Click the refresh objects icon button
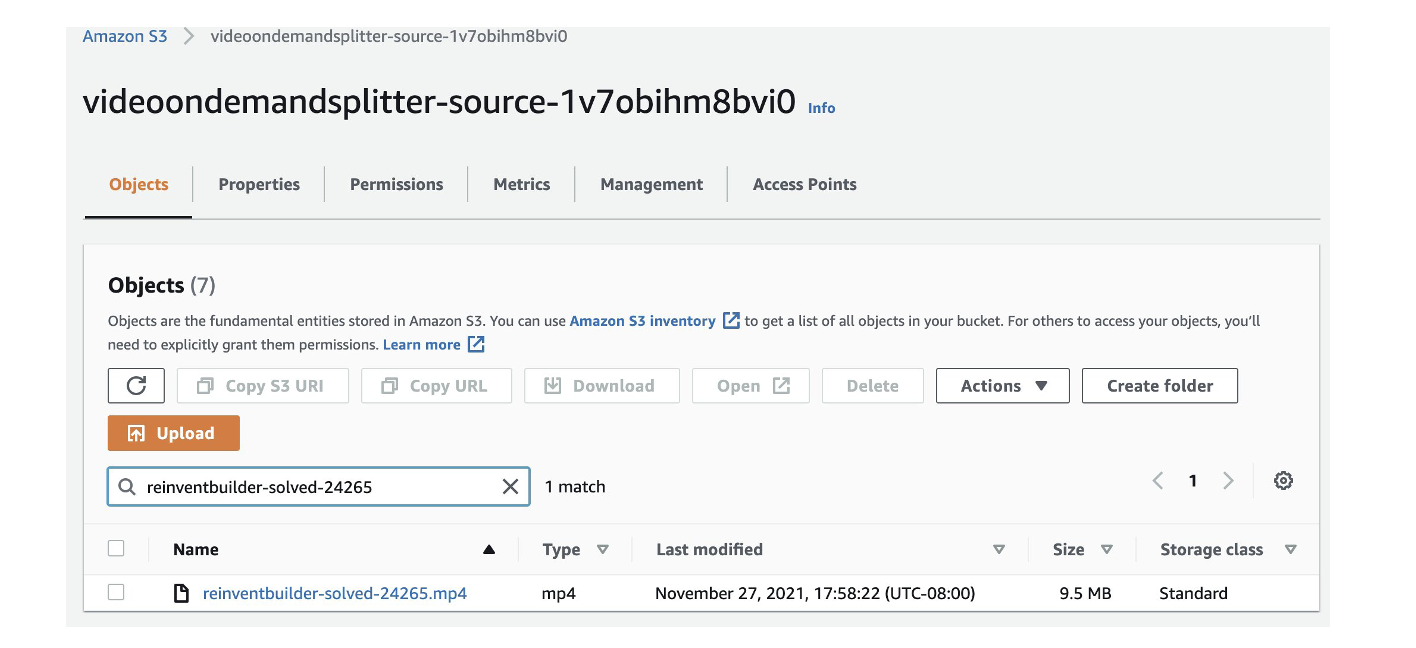The image size is (1416, 648). (x=137, y=386)
